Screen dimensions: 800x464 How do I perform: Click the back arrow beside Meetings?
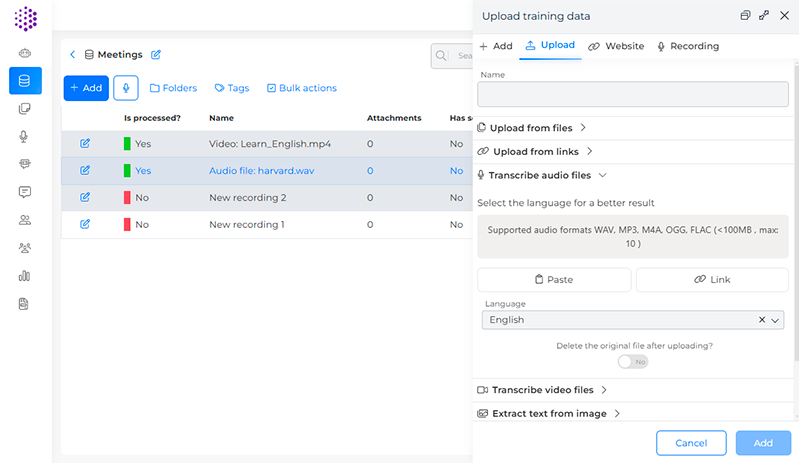pos(73,54)
